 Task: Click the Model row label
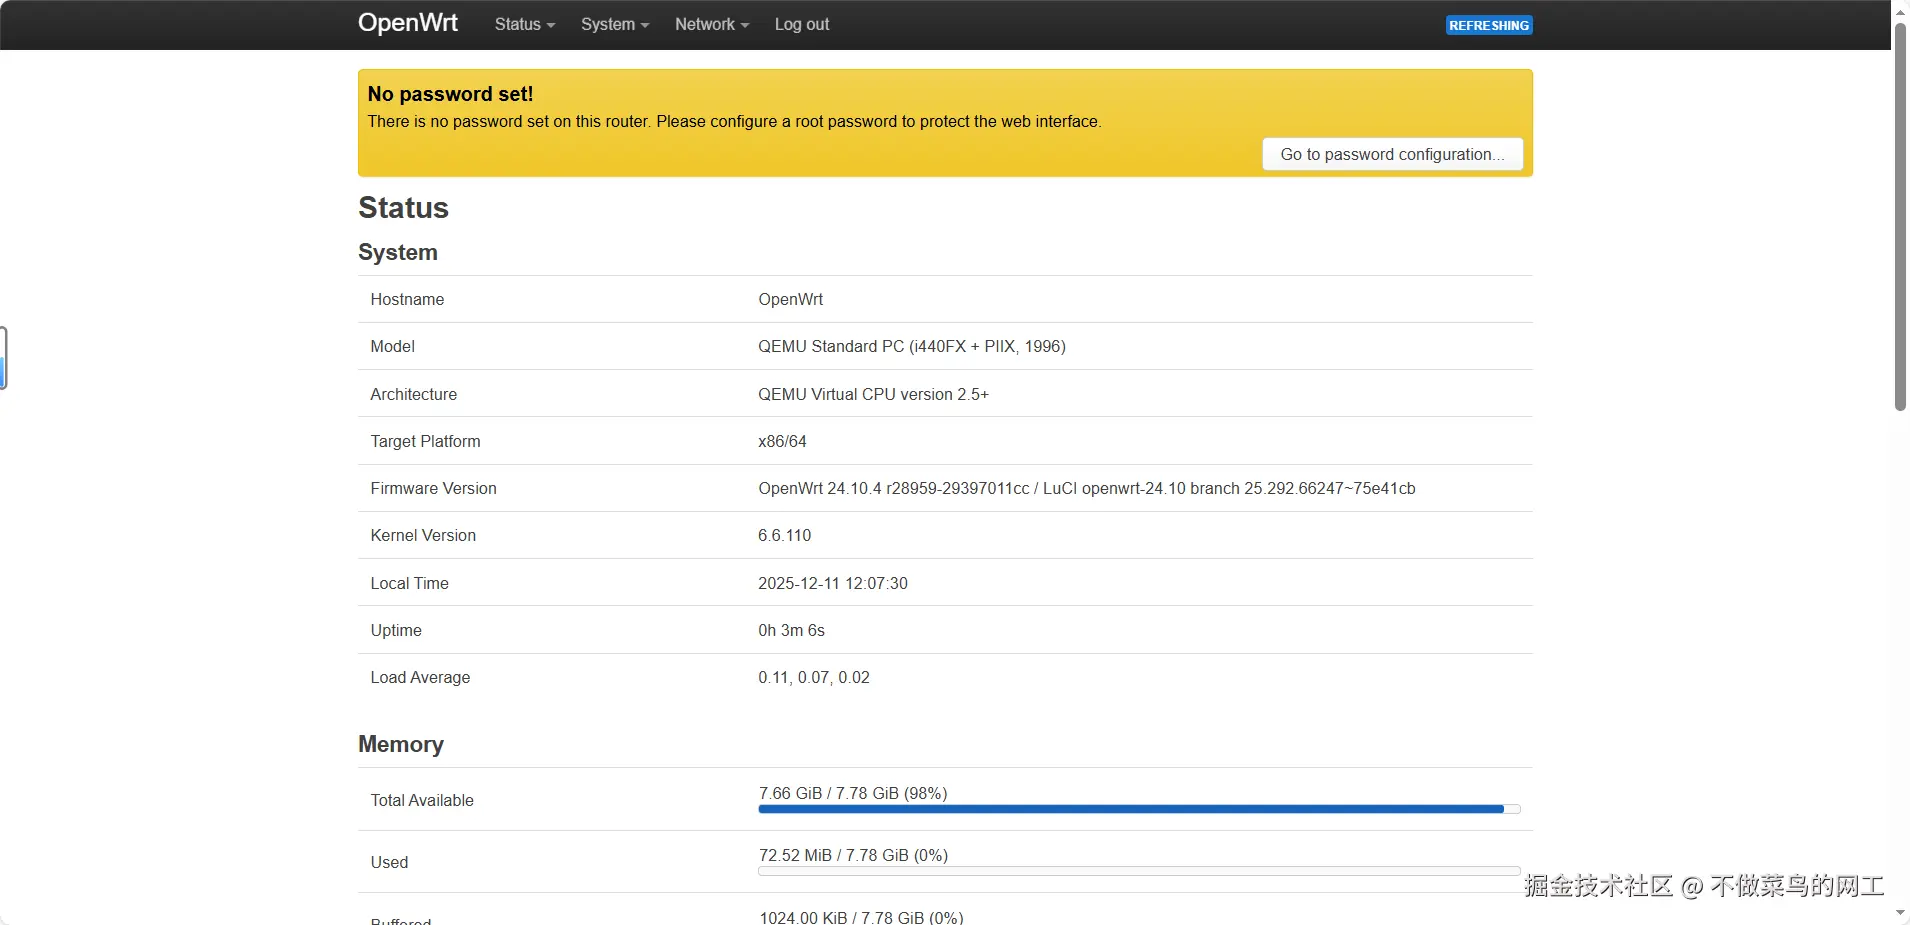[x=392, y=346]
